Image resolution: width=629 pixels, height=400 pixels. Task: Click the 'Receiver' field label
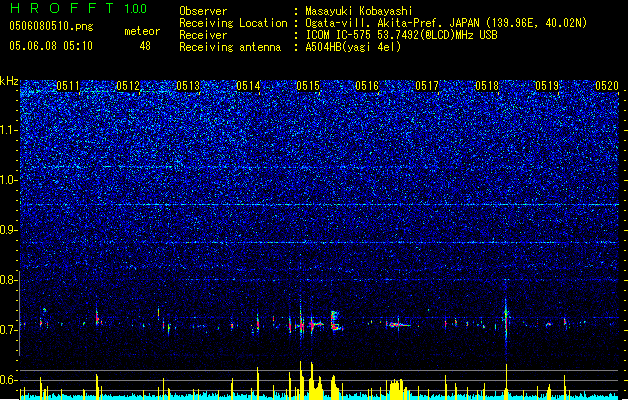pos(203,35)
